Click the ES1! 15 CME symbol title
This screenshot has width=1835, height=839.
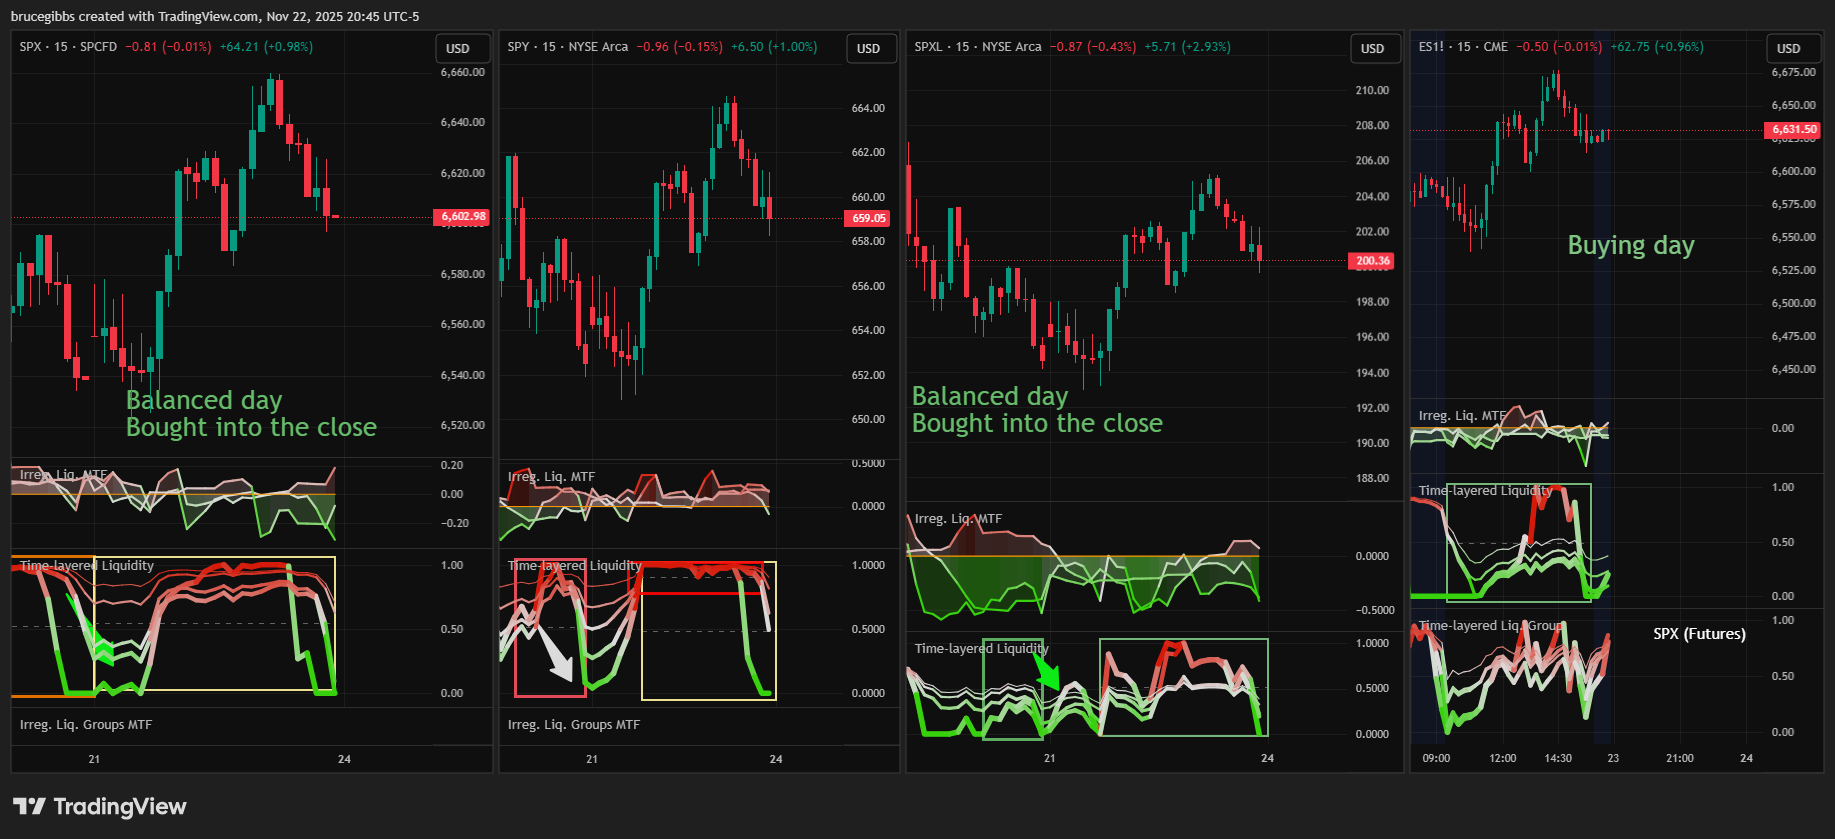coord(1463,47)
